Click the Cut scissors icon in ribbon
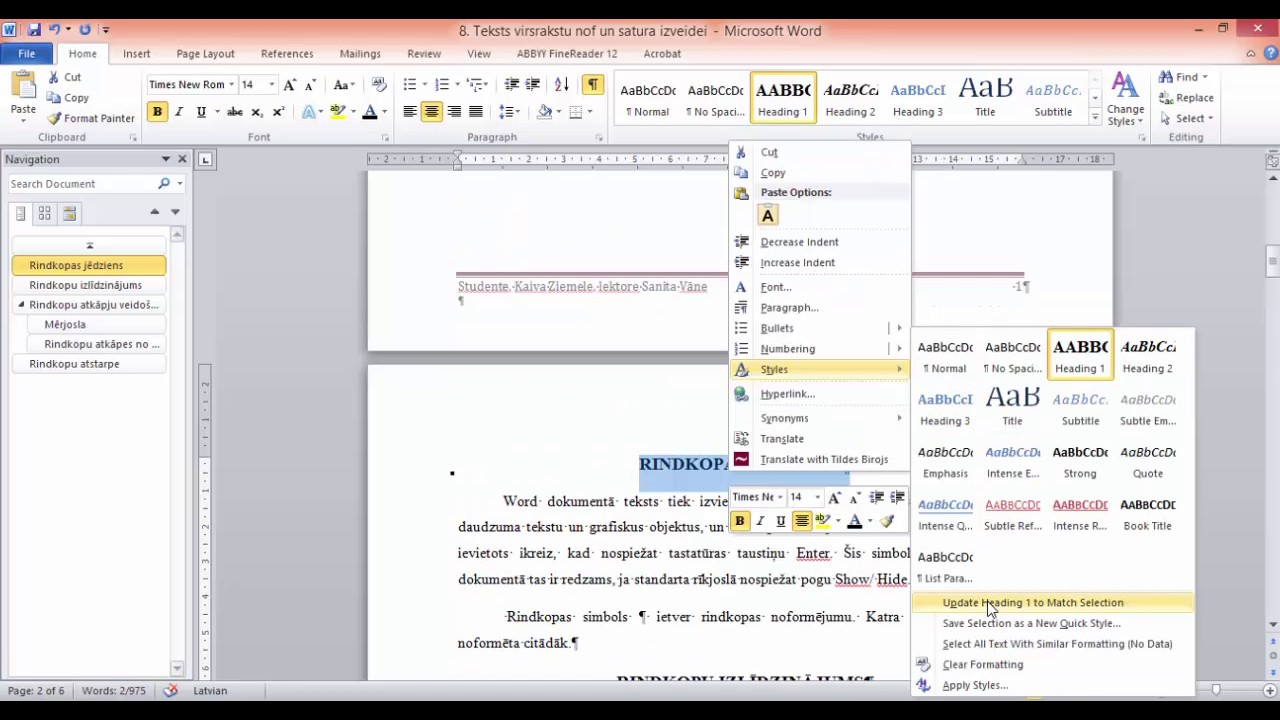Image resolution: width=1280 pixels, height=720 pixels. pos(53,77)
